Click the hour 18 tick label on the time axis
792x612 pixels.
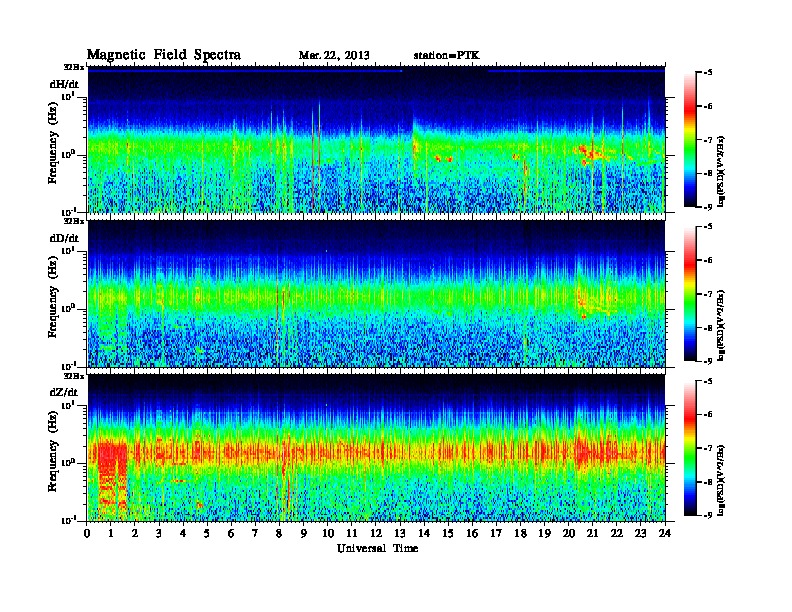pos(520,534)
